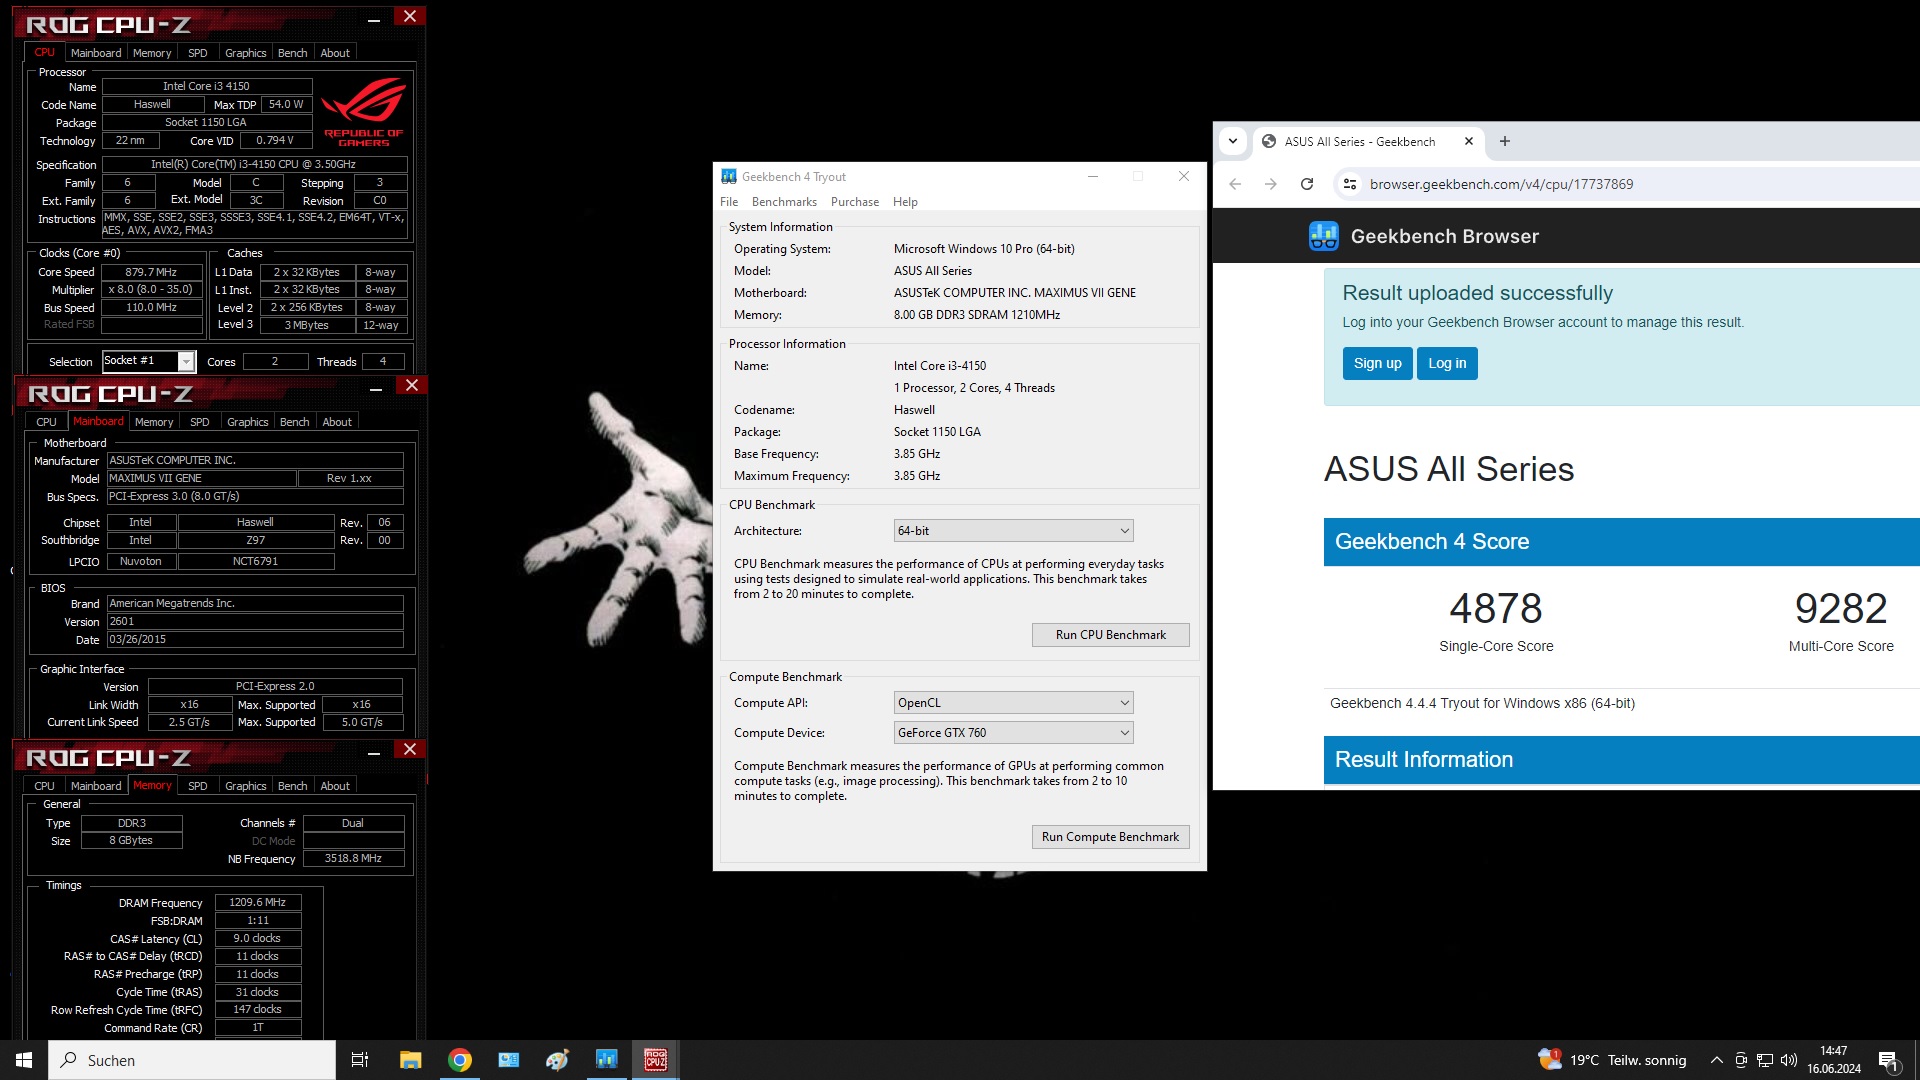Click the Chrome address bar URL

(1501, 184)
